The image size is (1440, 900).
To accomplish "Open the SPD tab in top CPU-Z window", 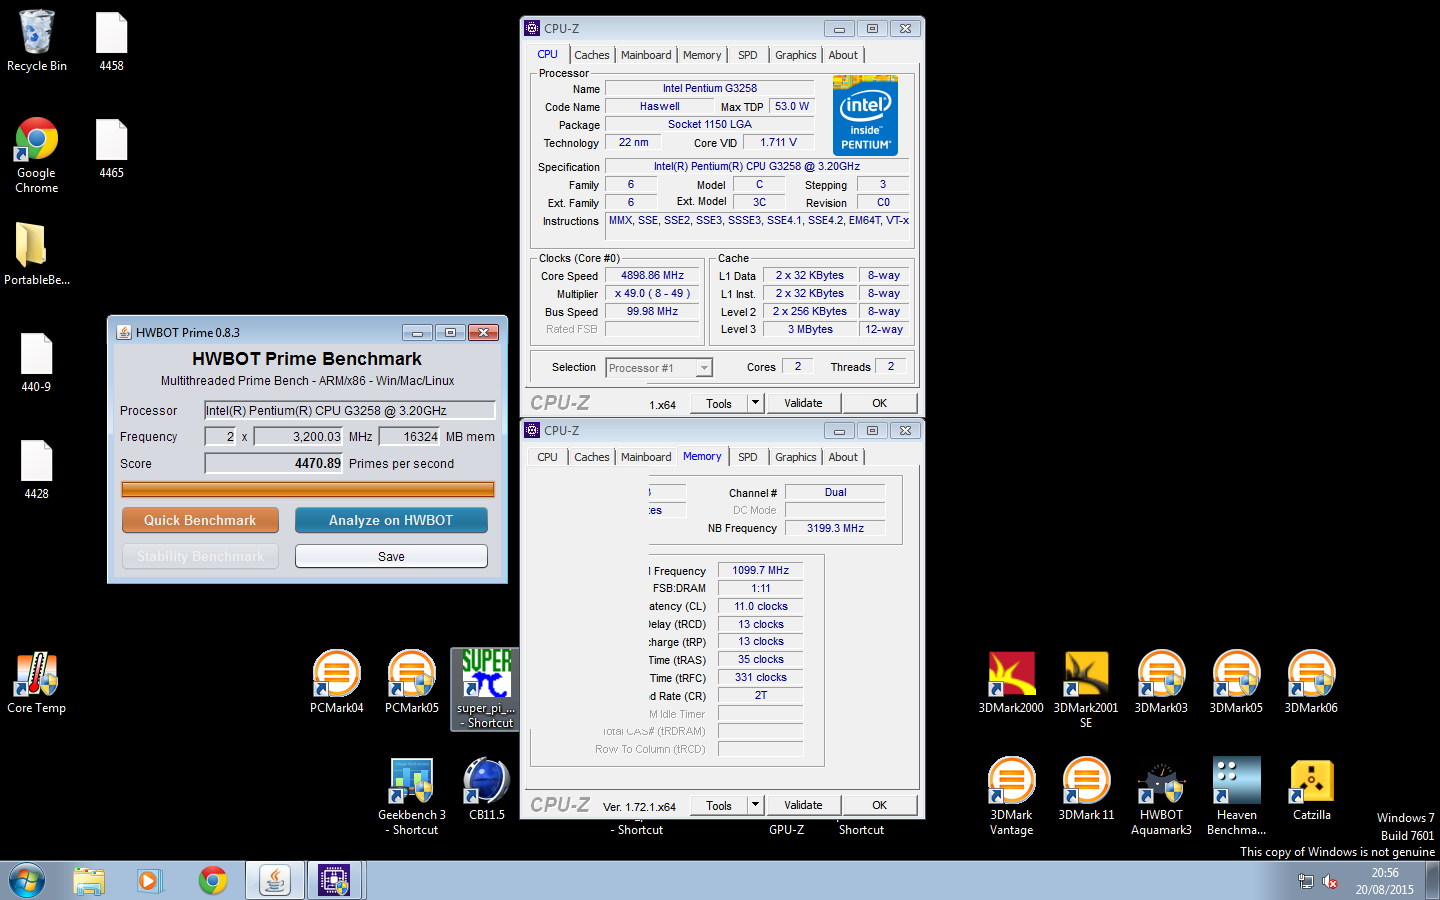I will pyautogui.click(x=747, y=55).
